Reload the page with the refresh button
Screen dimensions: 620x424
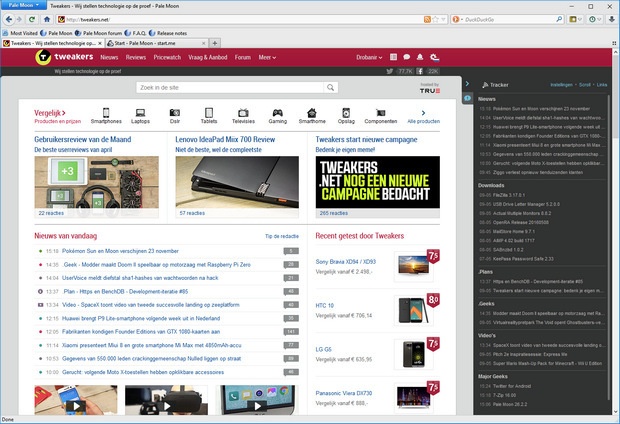(x=32, y=19)
